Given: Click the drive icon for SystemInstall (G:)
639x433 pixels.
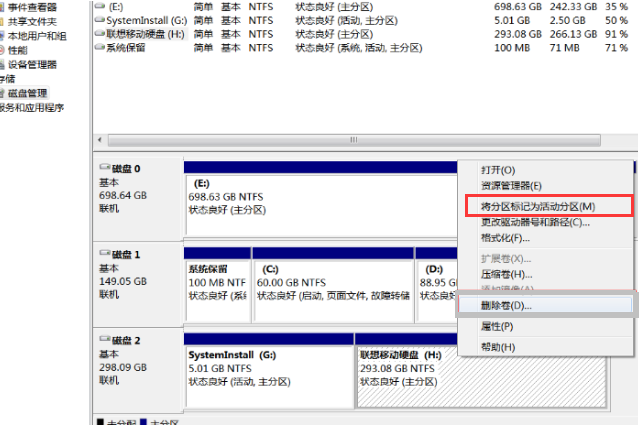Looking at the screenshot, I should click(99, 20).
